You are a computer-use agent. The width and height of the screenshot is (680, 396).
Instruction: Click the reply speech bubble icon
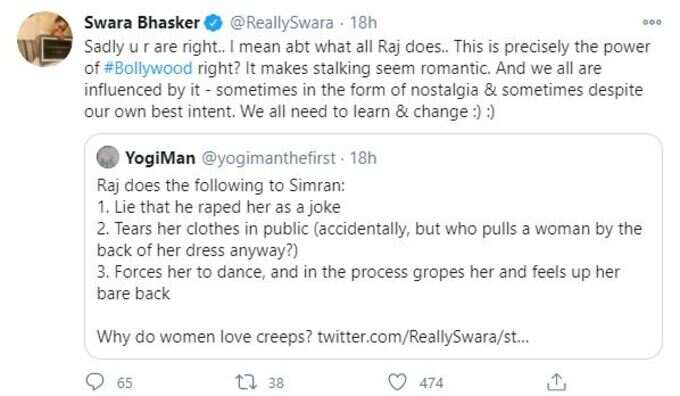[x=95, y=382]
